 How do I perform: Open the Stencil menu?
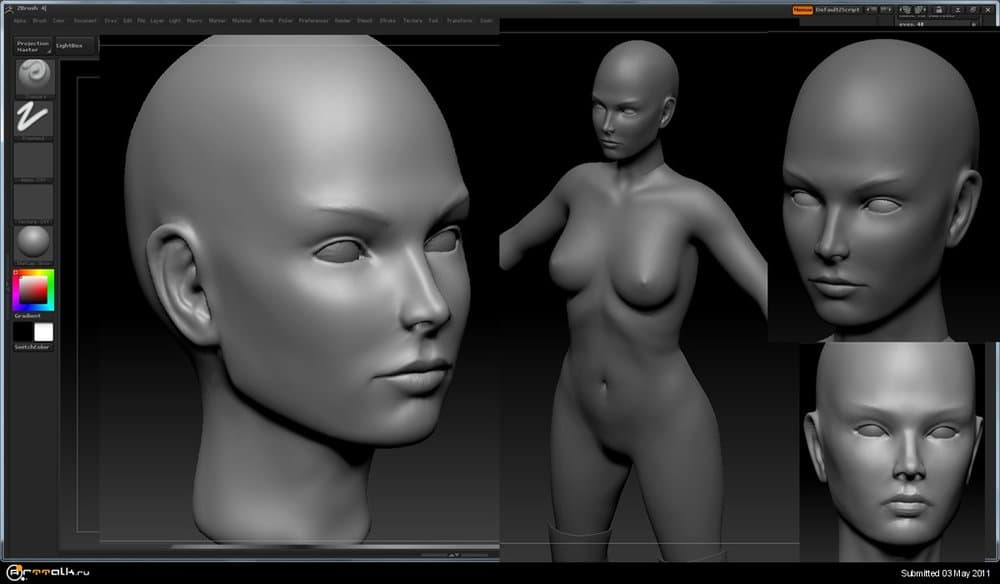click(x=365, y=21)
